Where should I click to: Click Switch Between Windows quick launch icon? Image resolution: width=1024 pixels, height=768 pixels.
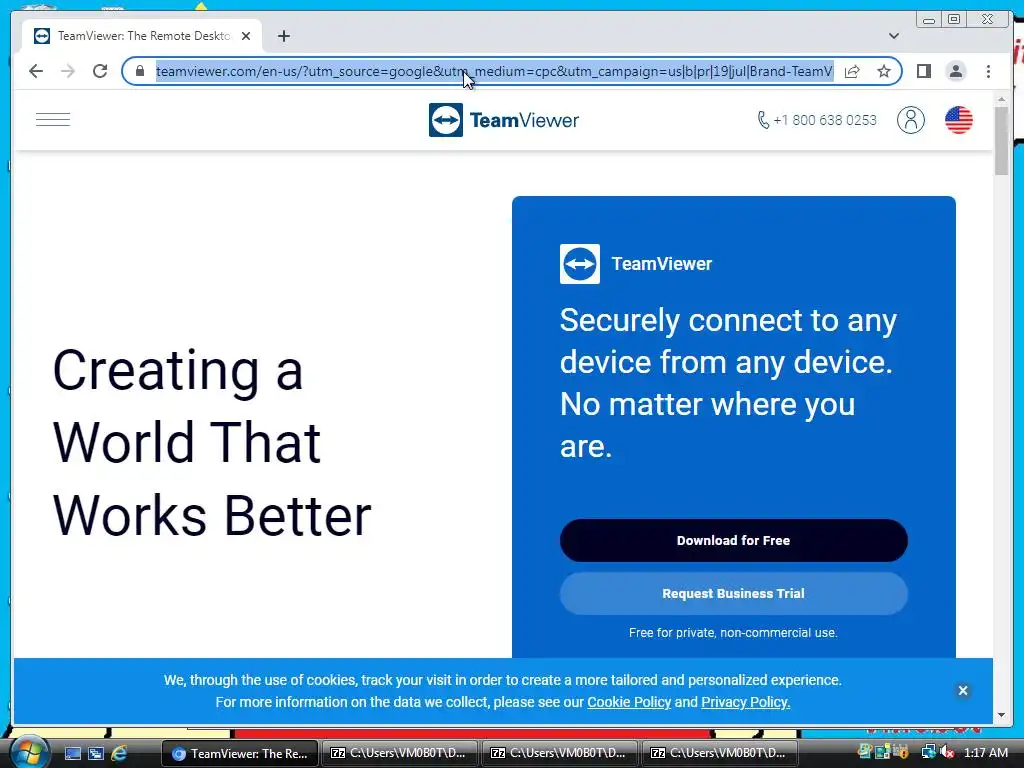pyautogui.click(x=96, y=753)
